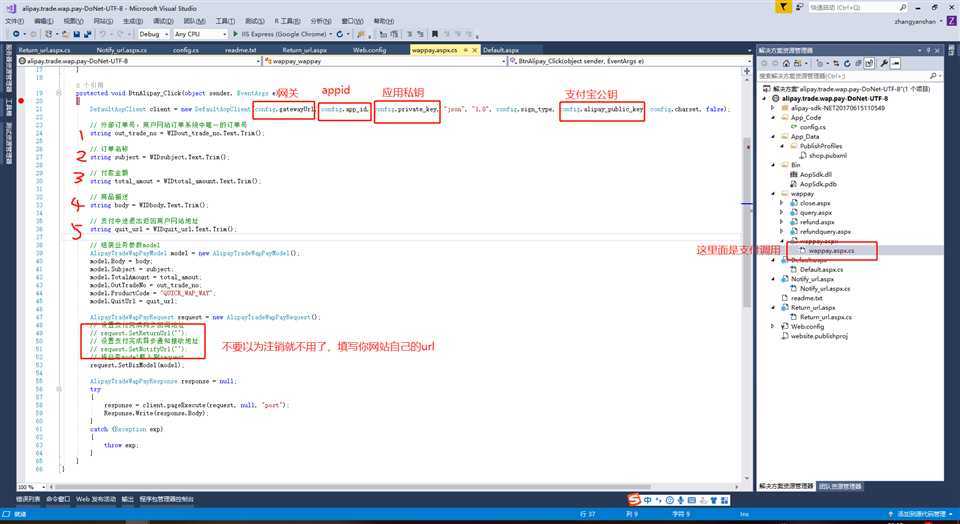The image size is (960, 524).
Task: Switch to 团队资源管理器 tab
Action: coord(840,487)
